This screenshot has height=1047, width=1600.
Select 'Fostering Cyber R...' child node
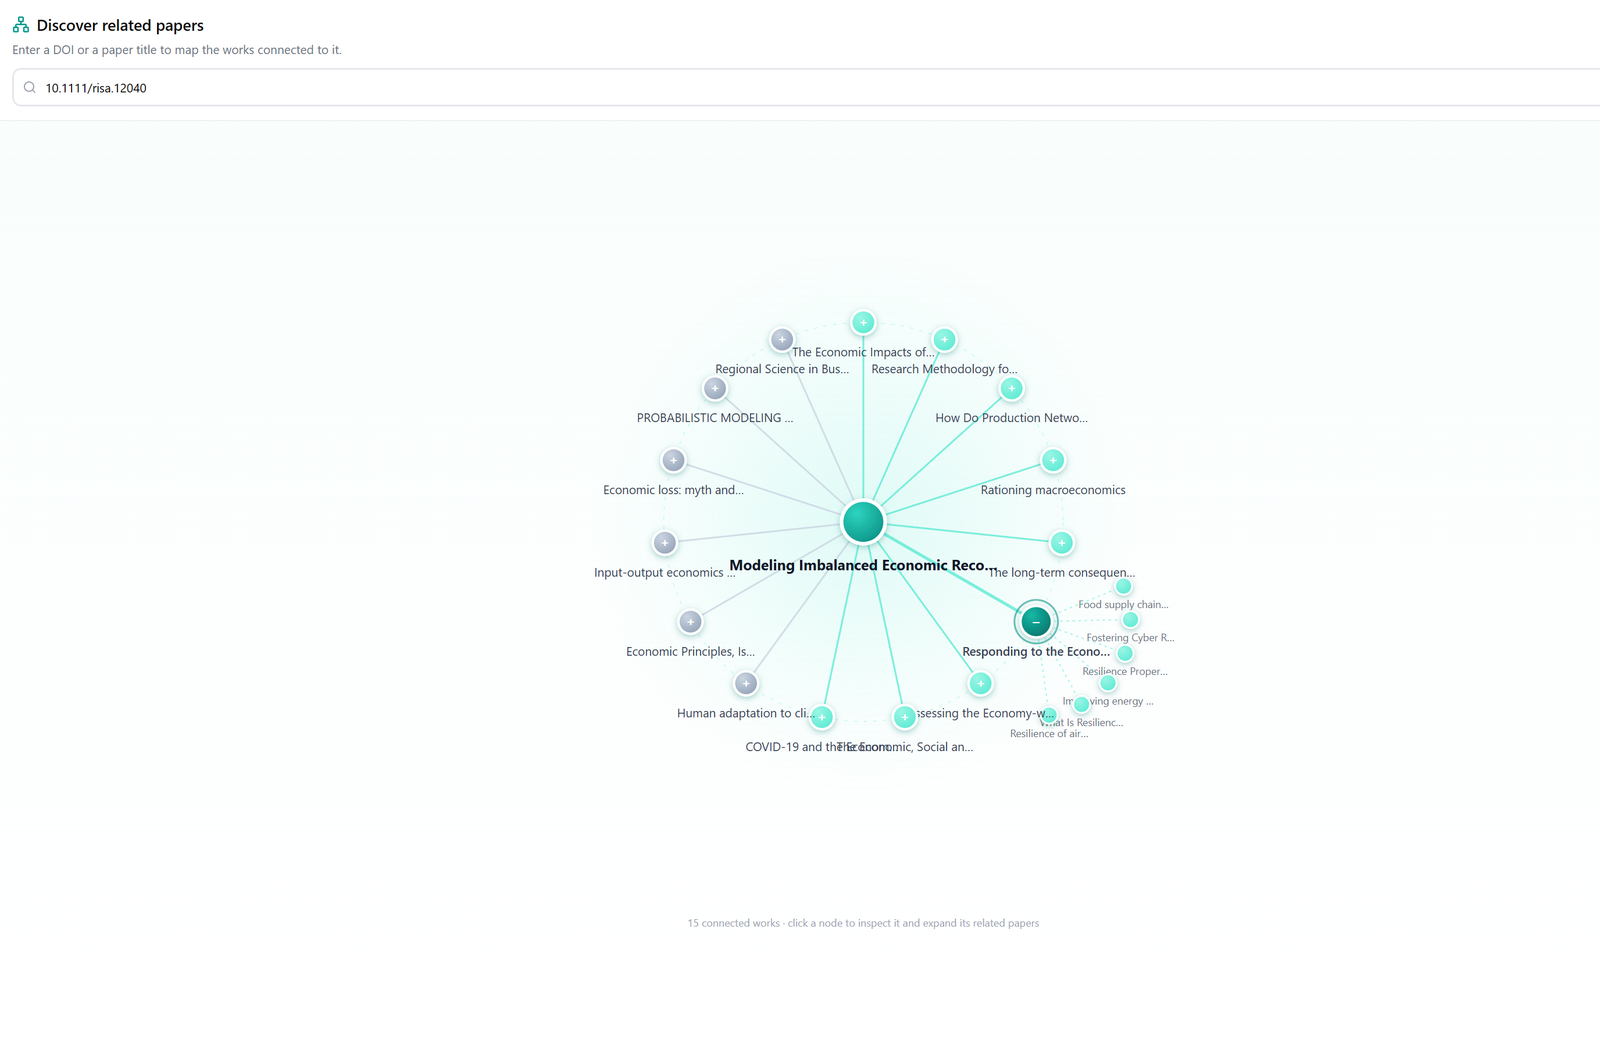tap(1131, 620)
